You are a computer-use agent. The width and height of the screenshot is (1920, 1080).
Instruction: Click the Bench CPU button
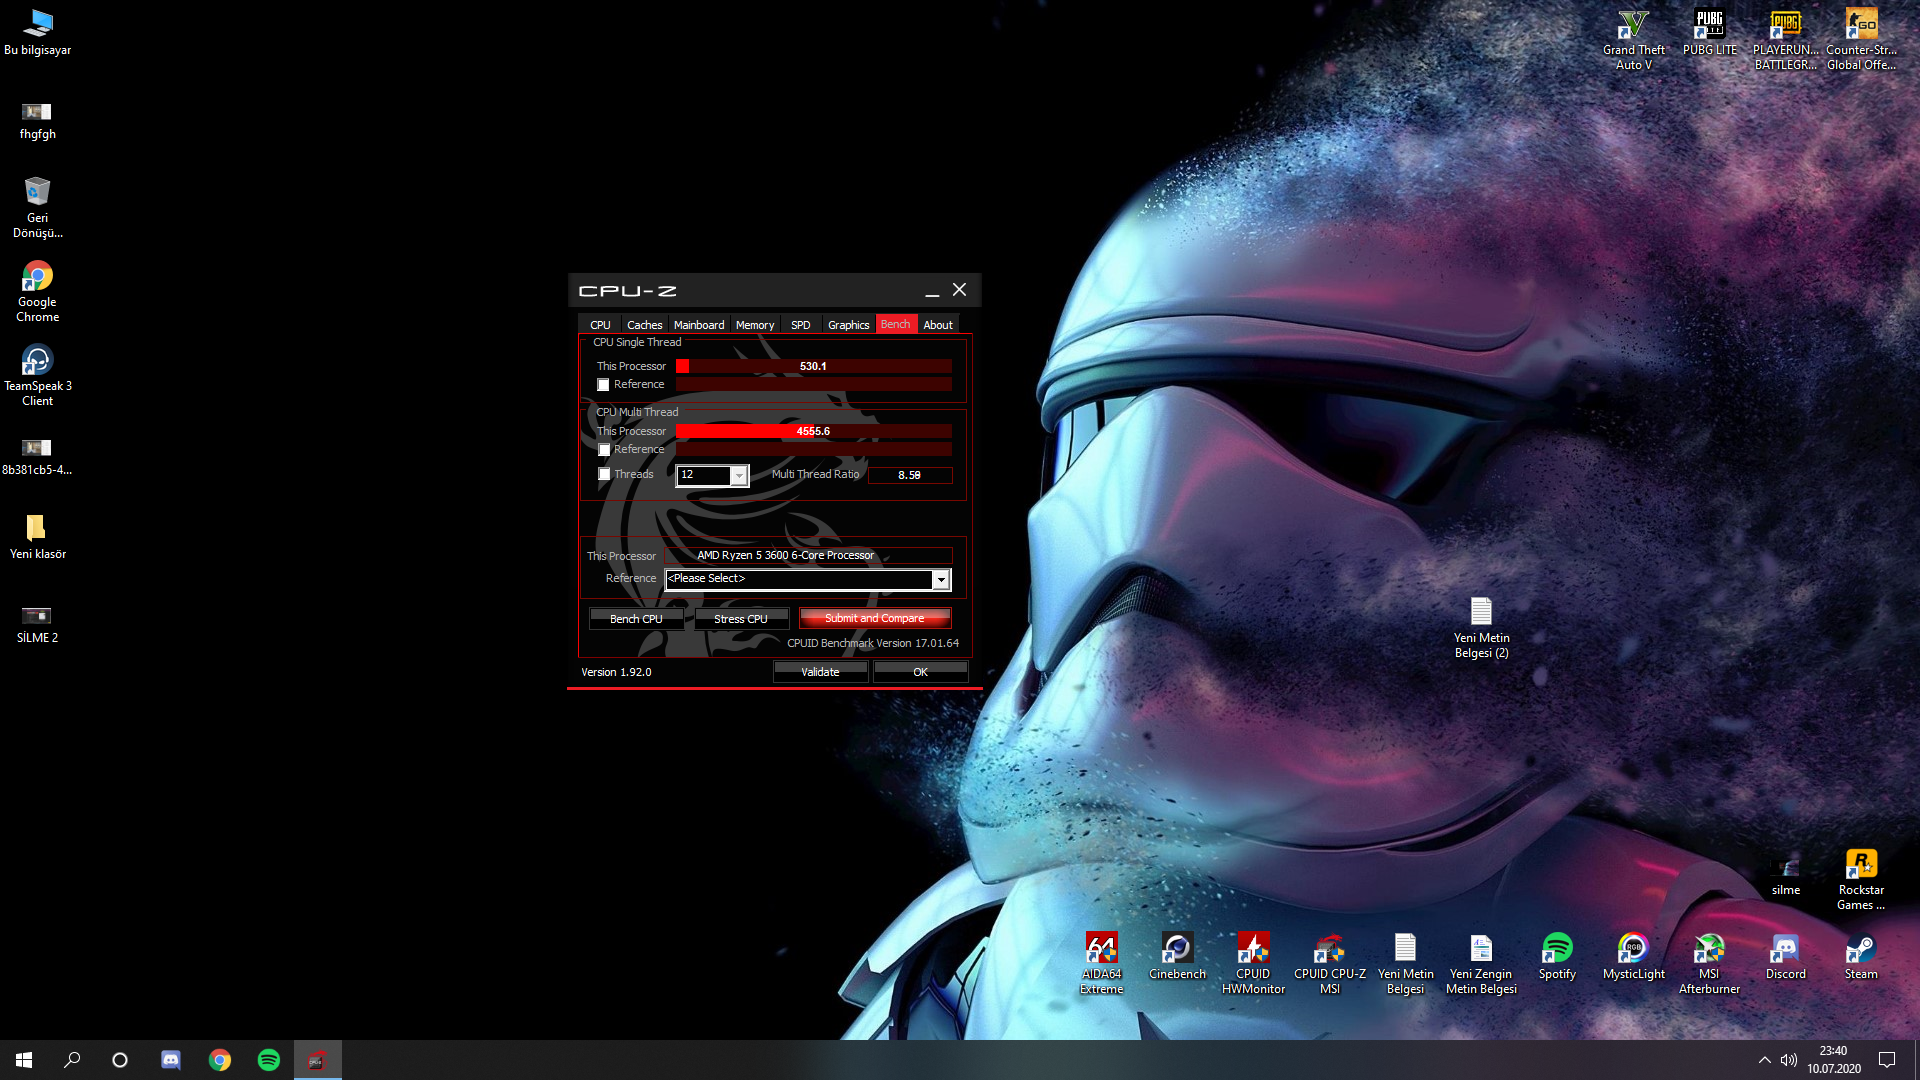click(636, 619)
